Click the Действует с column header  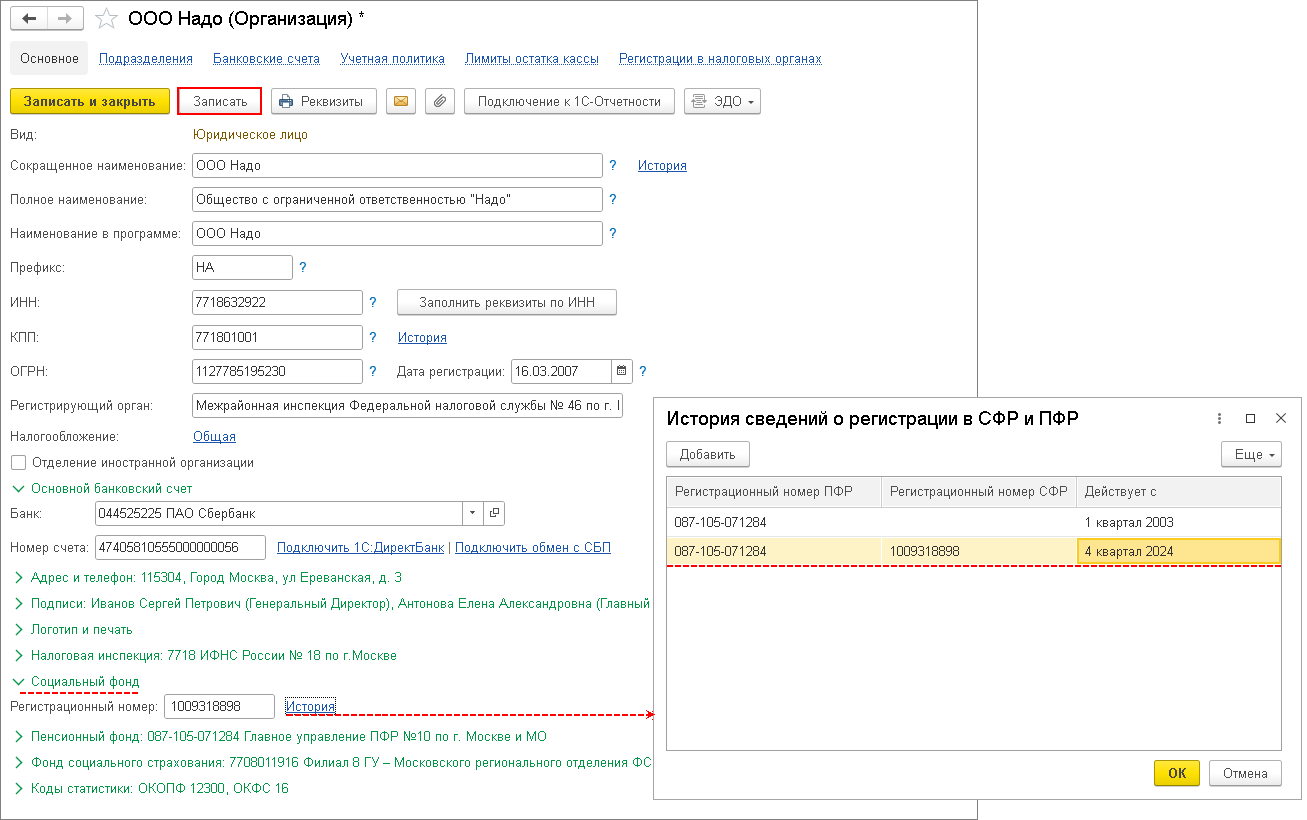pos(1179,492)
